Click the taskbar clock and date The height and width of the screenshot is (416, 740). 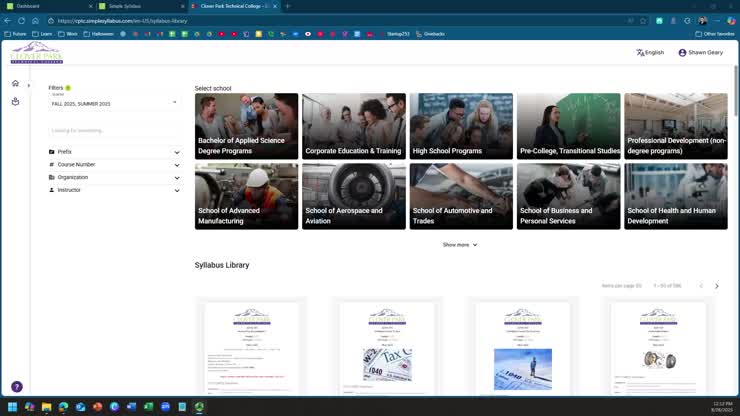(x=722, y=407)
